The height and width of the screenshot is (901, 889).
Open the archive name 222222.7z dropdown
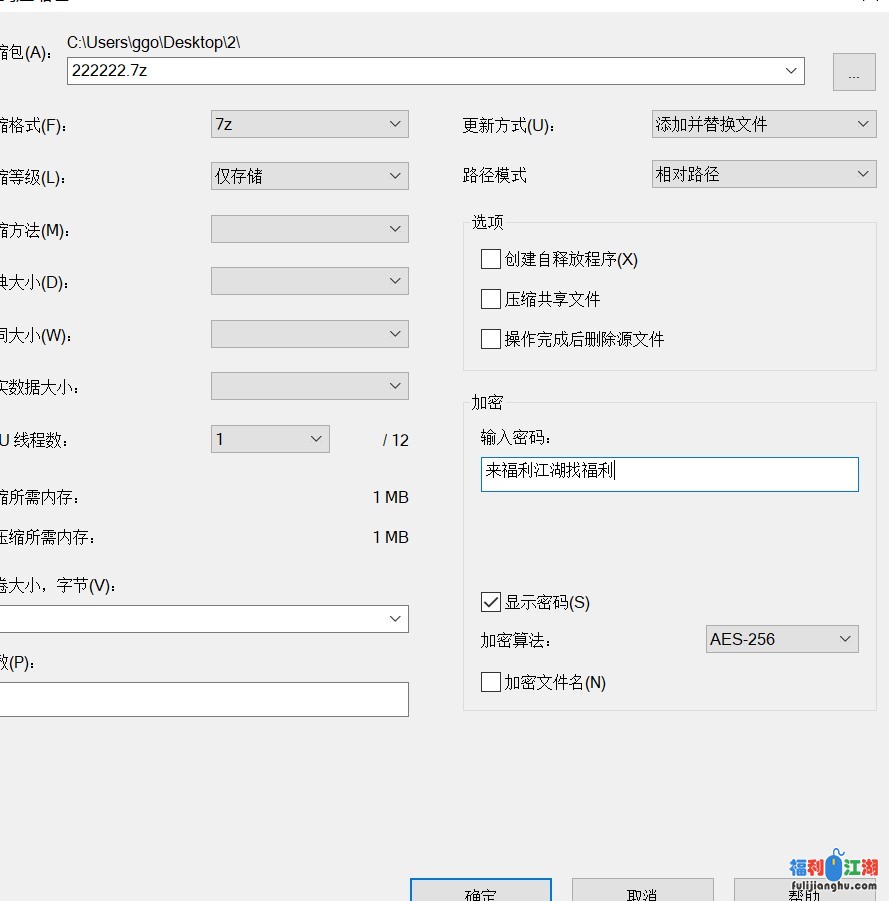tap(792, 71)
